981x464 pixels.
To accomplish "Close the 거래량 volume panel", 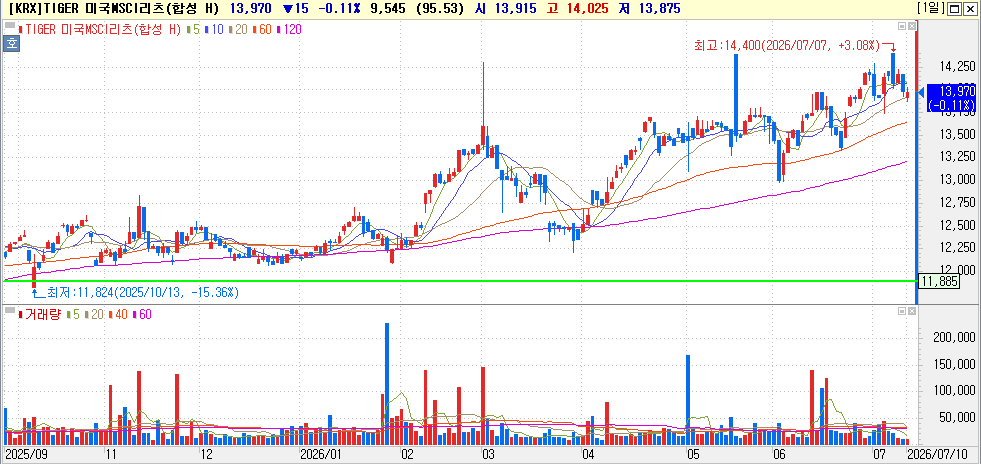I will point(912,311).
